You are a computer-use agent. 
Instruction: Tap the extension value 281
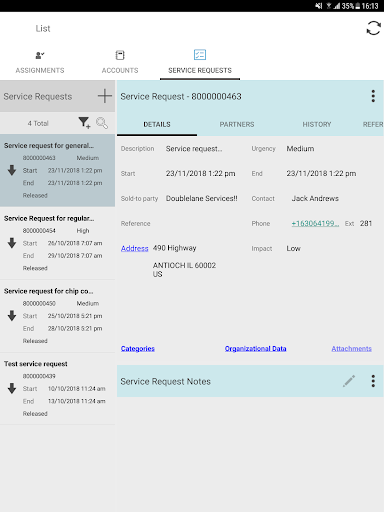tap(366, 223)
